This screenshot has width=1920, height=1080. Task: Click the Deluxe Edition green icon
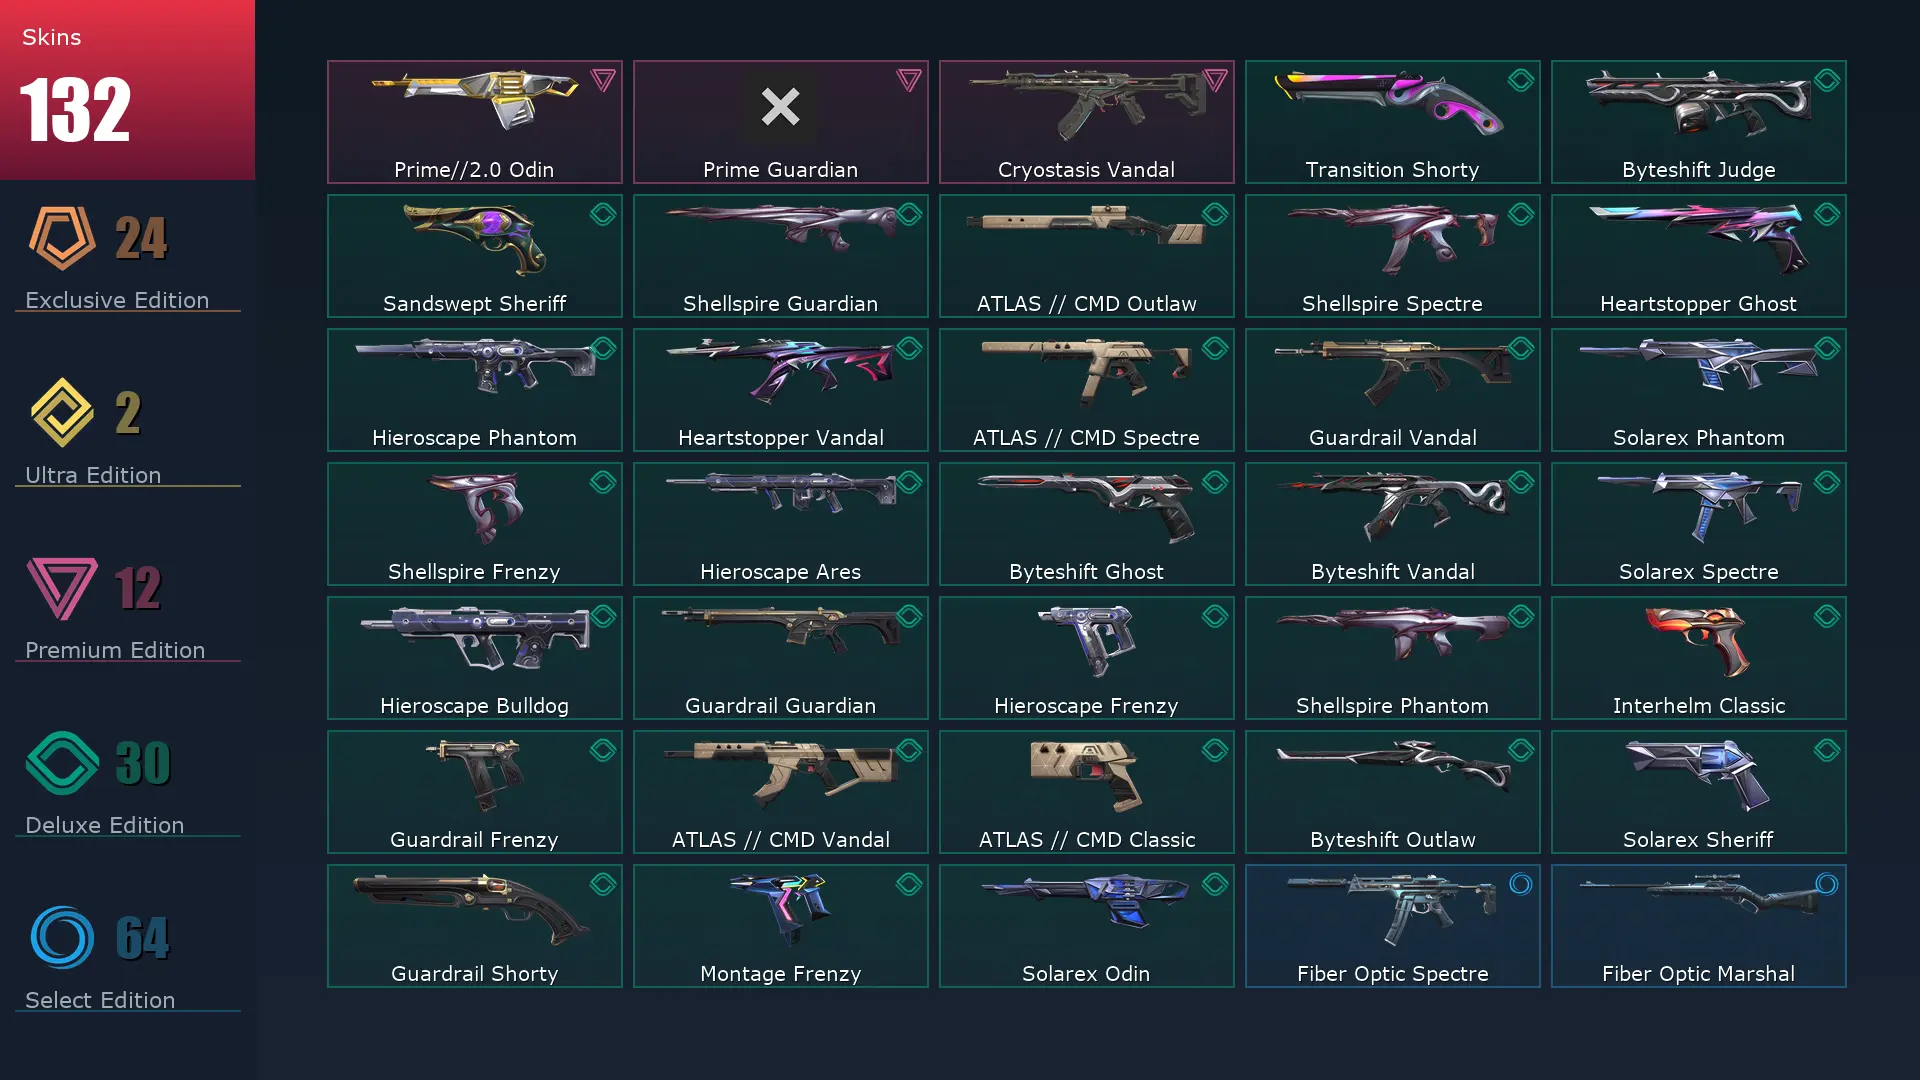(x=62, y=763)
